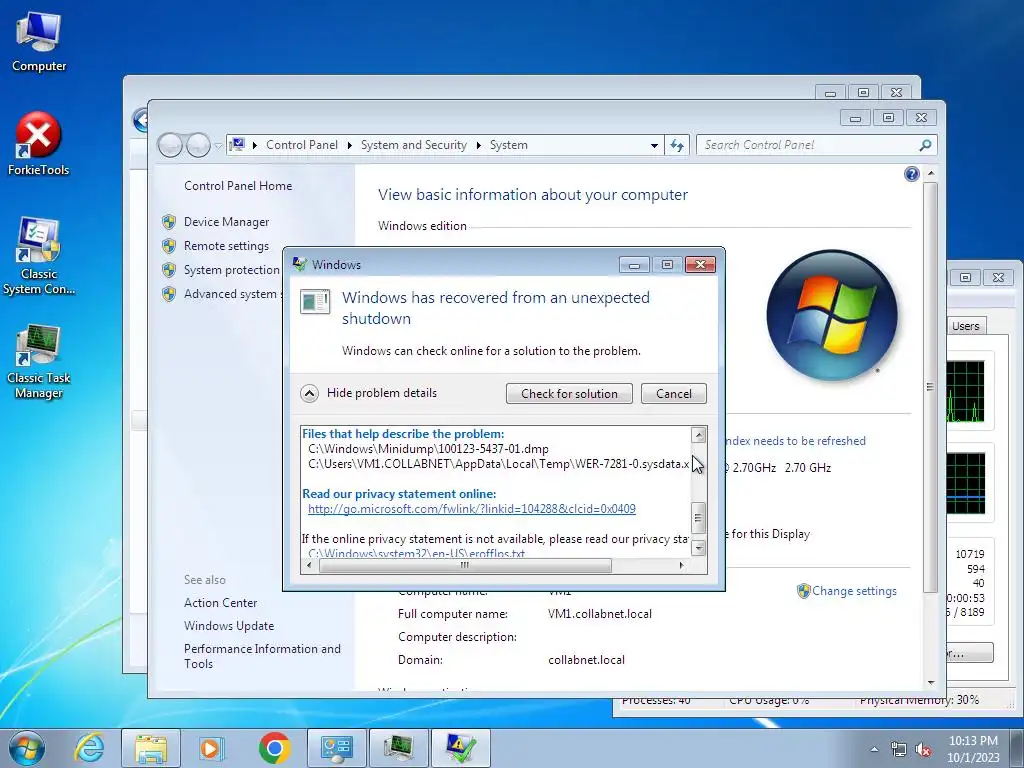Screen dimensions: 1024x768
Task: Open Windows Update link
Action: pyautogui.click(x=229, y=626)
